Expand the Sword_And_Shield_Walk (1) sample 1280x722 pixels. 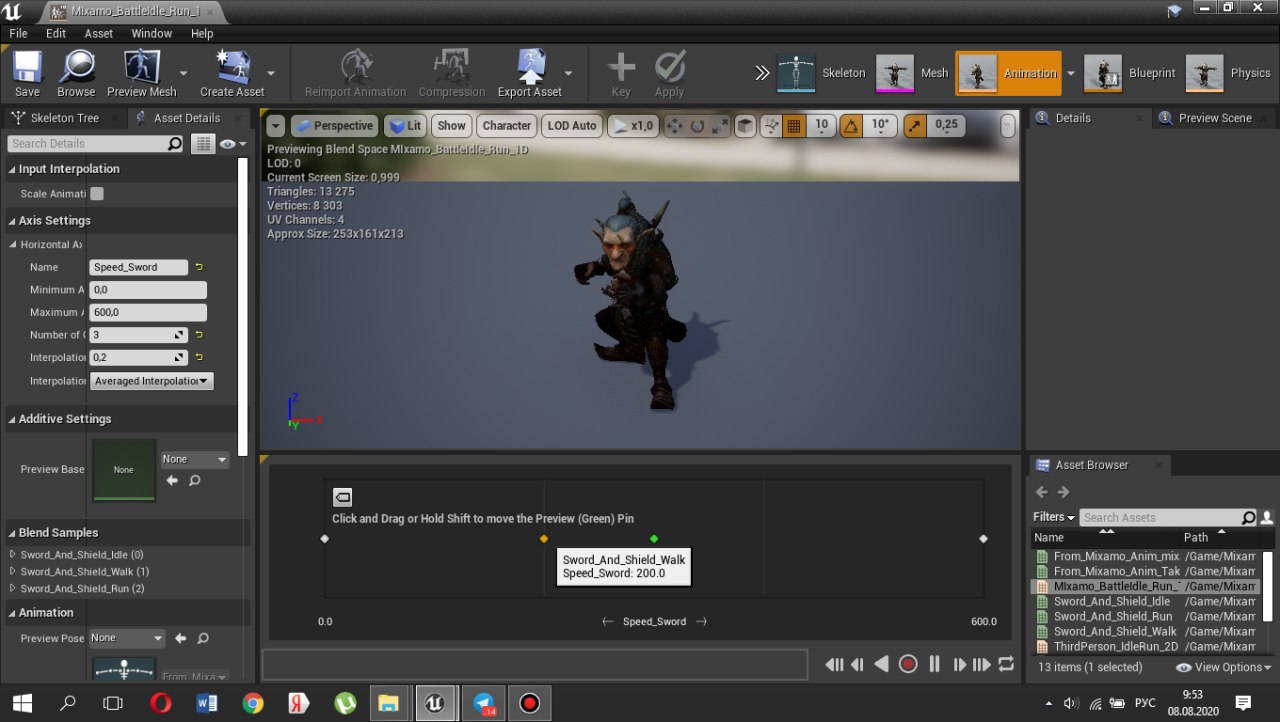[12, 572]
